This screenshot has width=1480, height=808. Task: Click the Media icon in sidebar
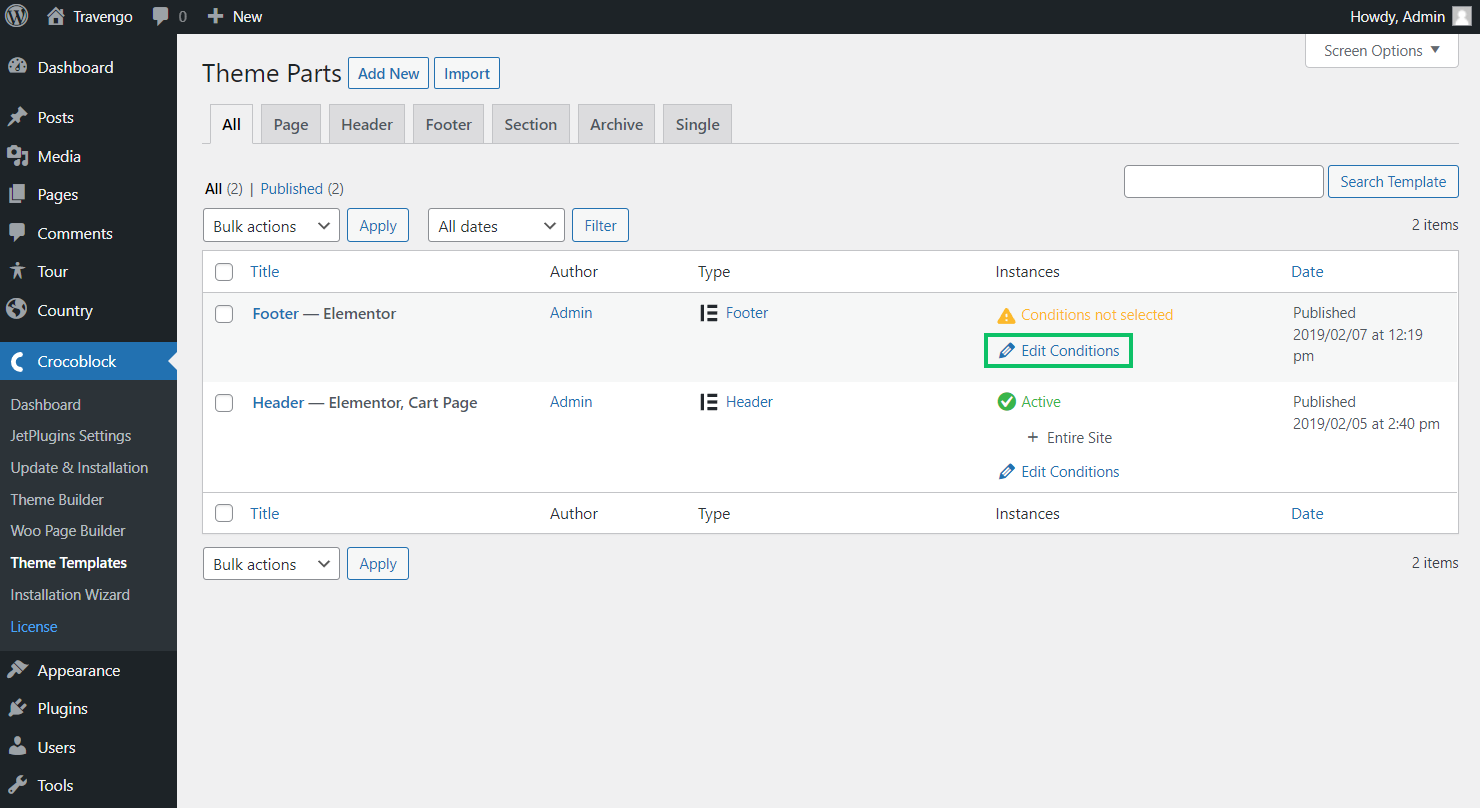pyautogui.click(x=17, y=156)
